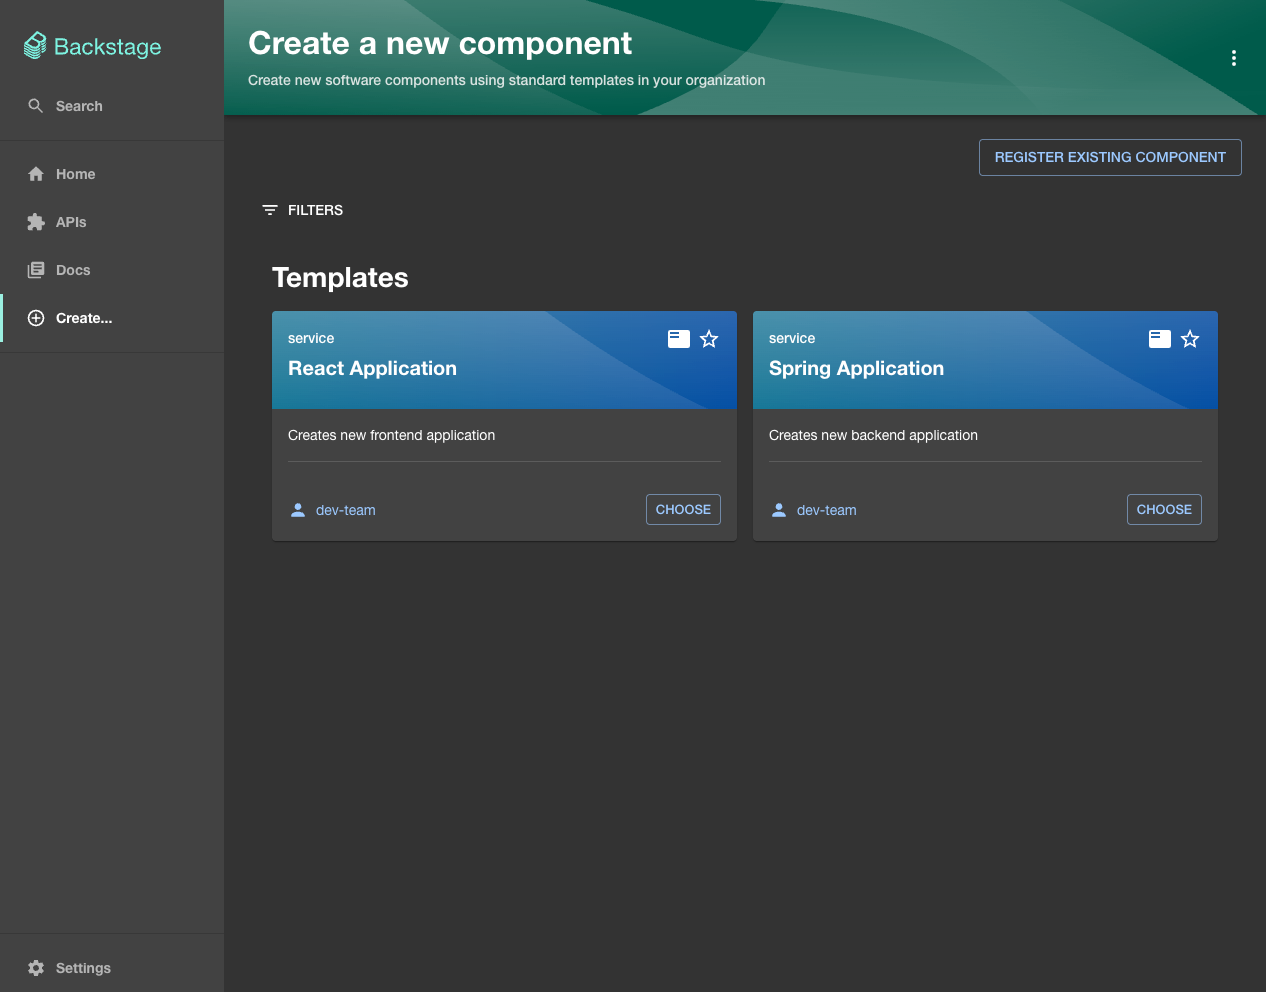1266x992 pixels.
Task: Click the Docs library icon
Action: (x=36, y=270)
